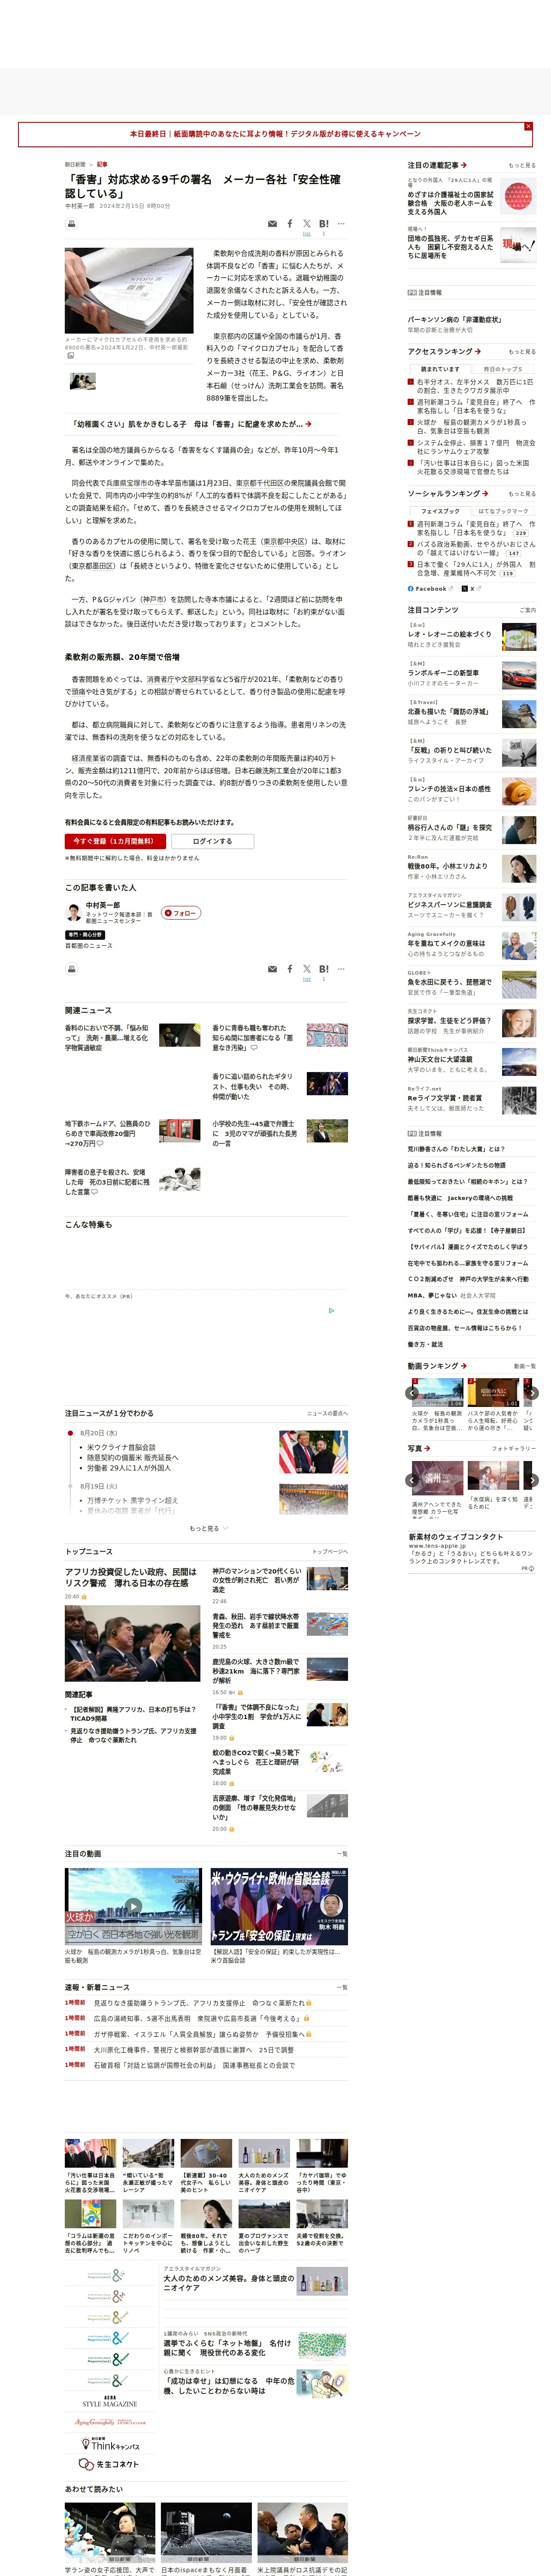Open AERA STYLE MAGAZINE logo link
The width and height of the screenshot is (551, 2576).
pos(110,2401)
